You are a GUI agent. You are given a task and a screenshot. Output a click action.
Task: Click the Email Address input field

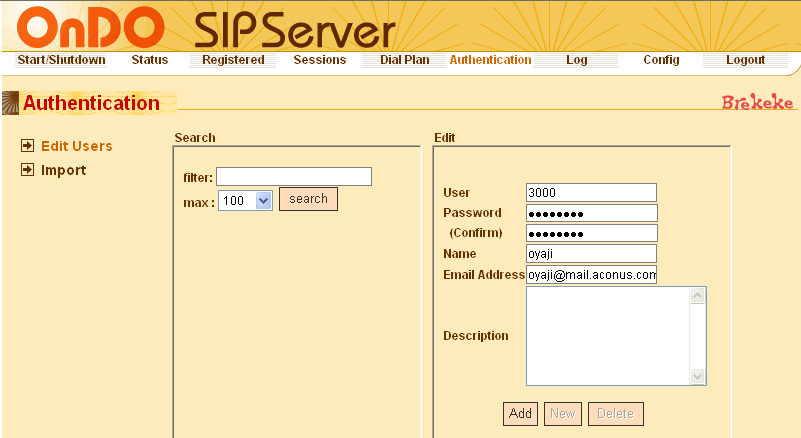(591, 274)
